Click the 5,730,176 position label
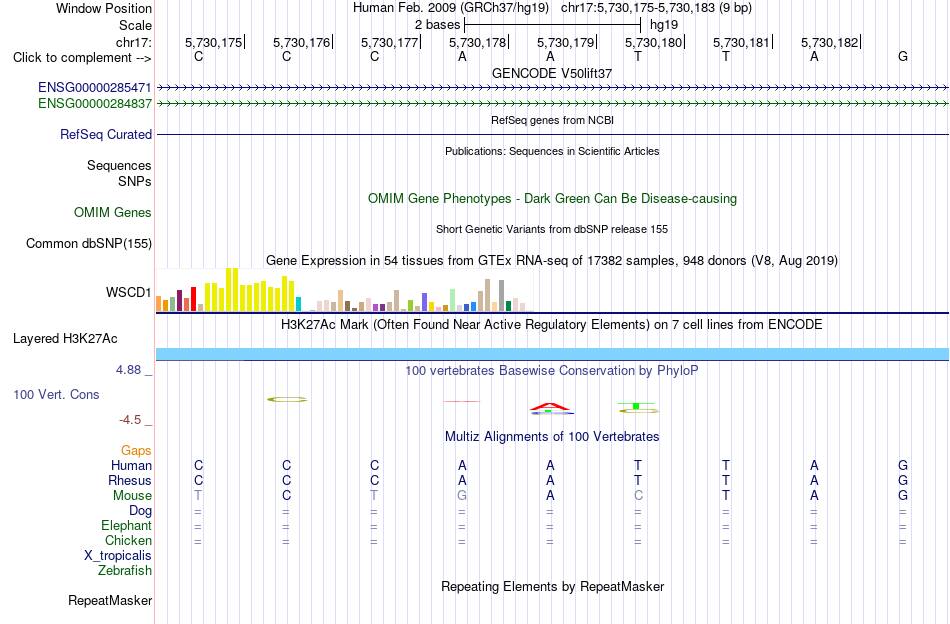The height and width of the screenshot is (624, 950). coord(301,42)
